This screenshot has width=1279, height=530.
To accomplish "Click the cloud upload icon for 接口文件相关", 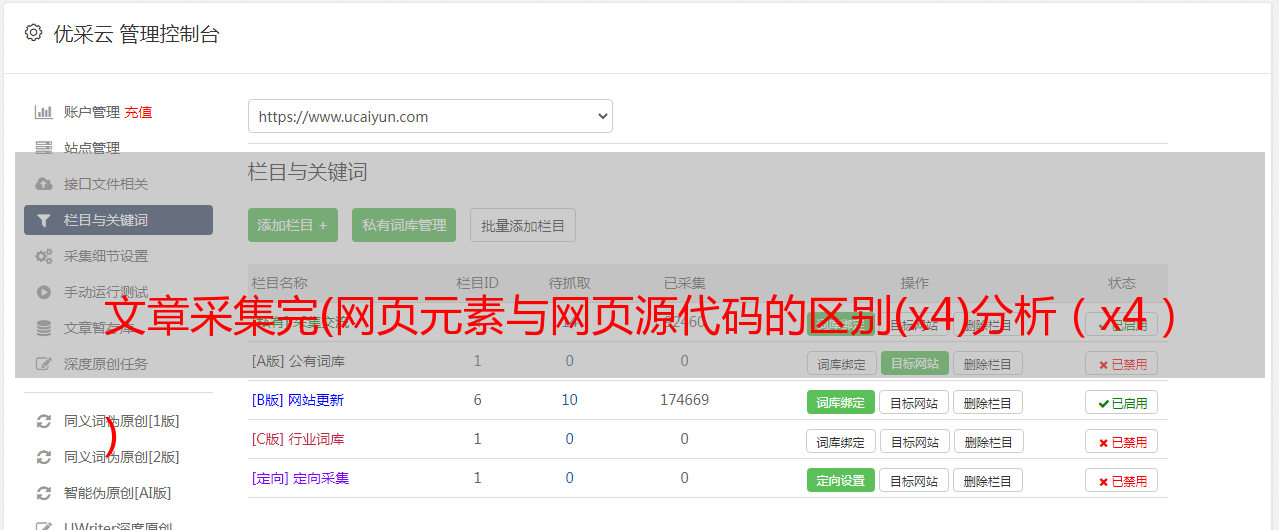I will tap(43, 184).
